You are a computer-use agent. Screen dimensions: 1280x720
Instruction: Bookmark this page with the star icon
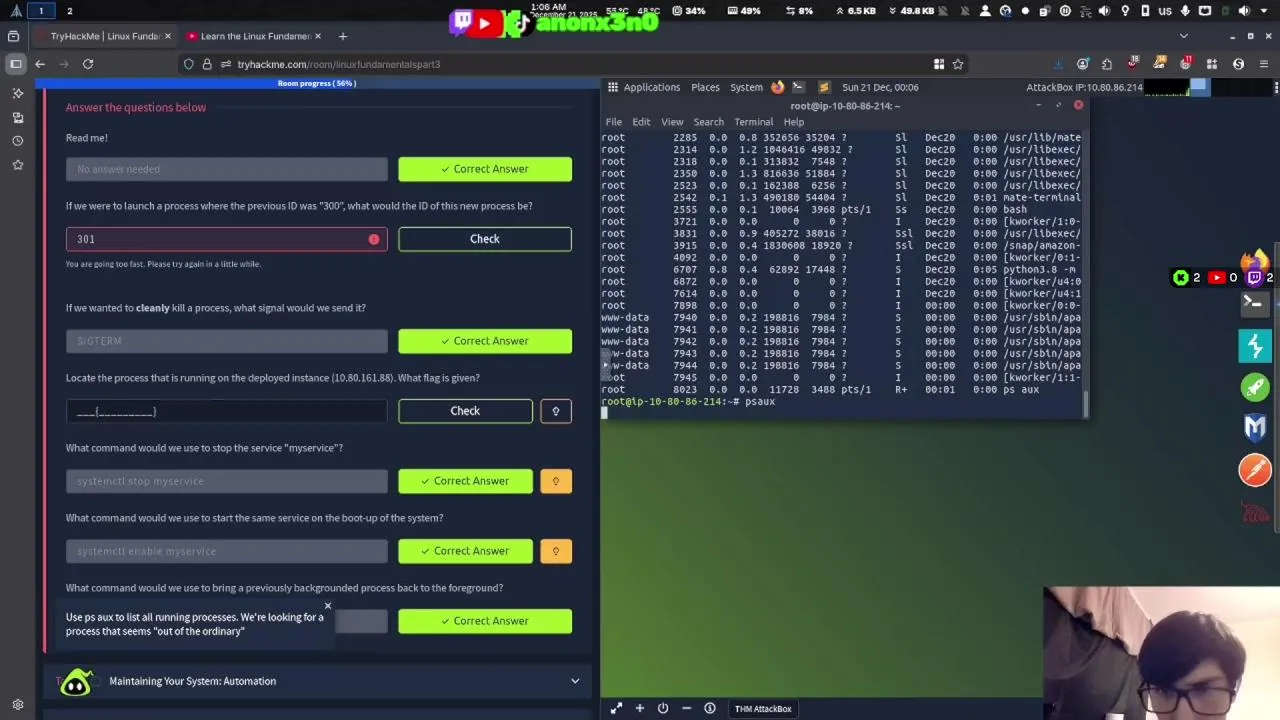click(958, 64)
